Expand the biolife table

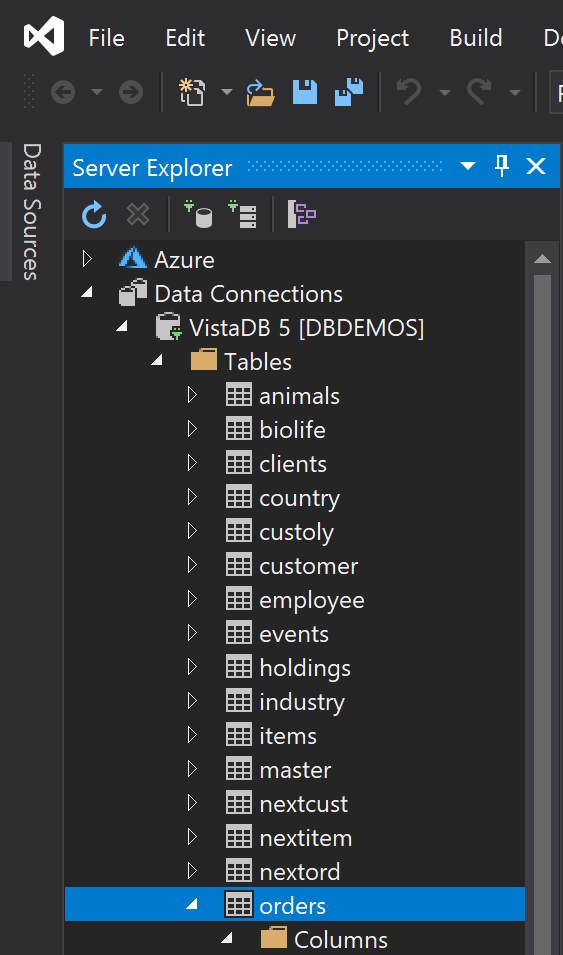point(193,429)
